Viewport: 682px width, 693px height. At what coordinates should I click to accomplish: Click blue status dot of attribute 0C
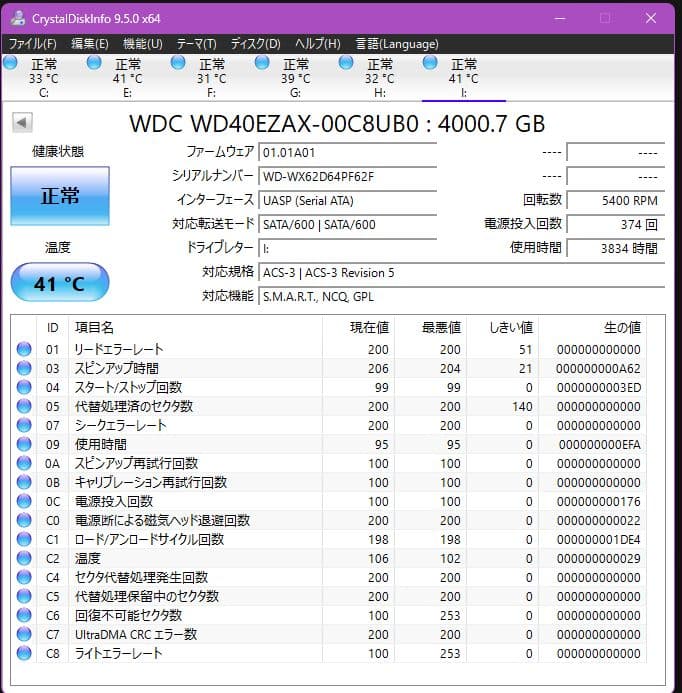pyautogui.click(x=24, y=501)
